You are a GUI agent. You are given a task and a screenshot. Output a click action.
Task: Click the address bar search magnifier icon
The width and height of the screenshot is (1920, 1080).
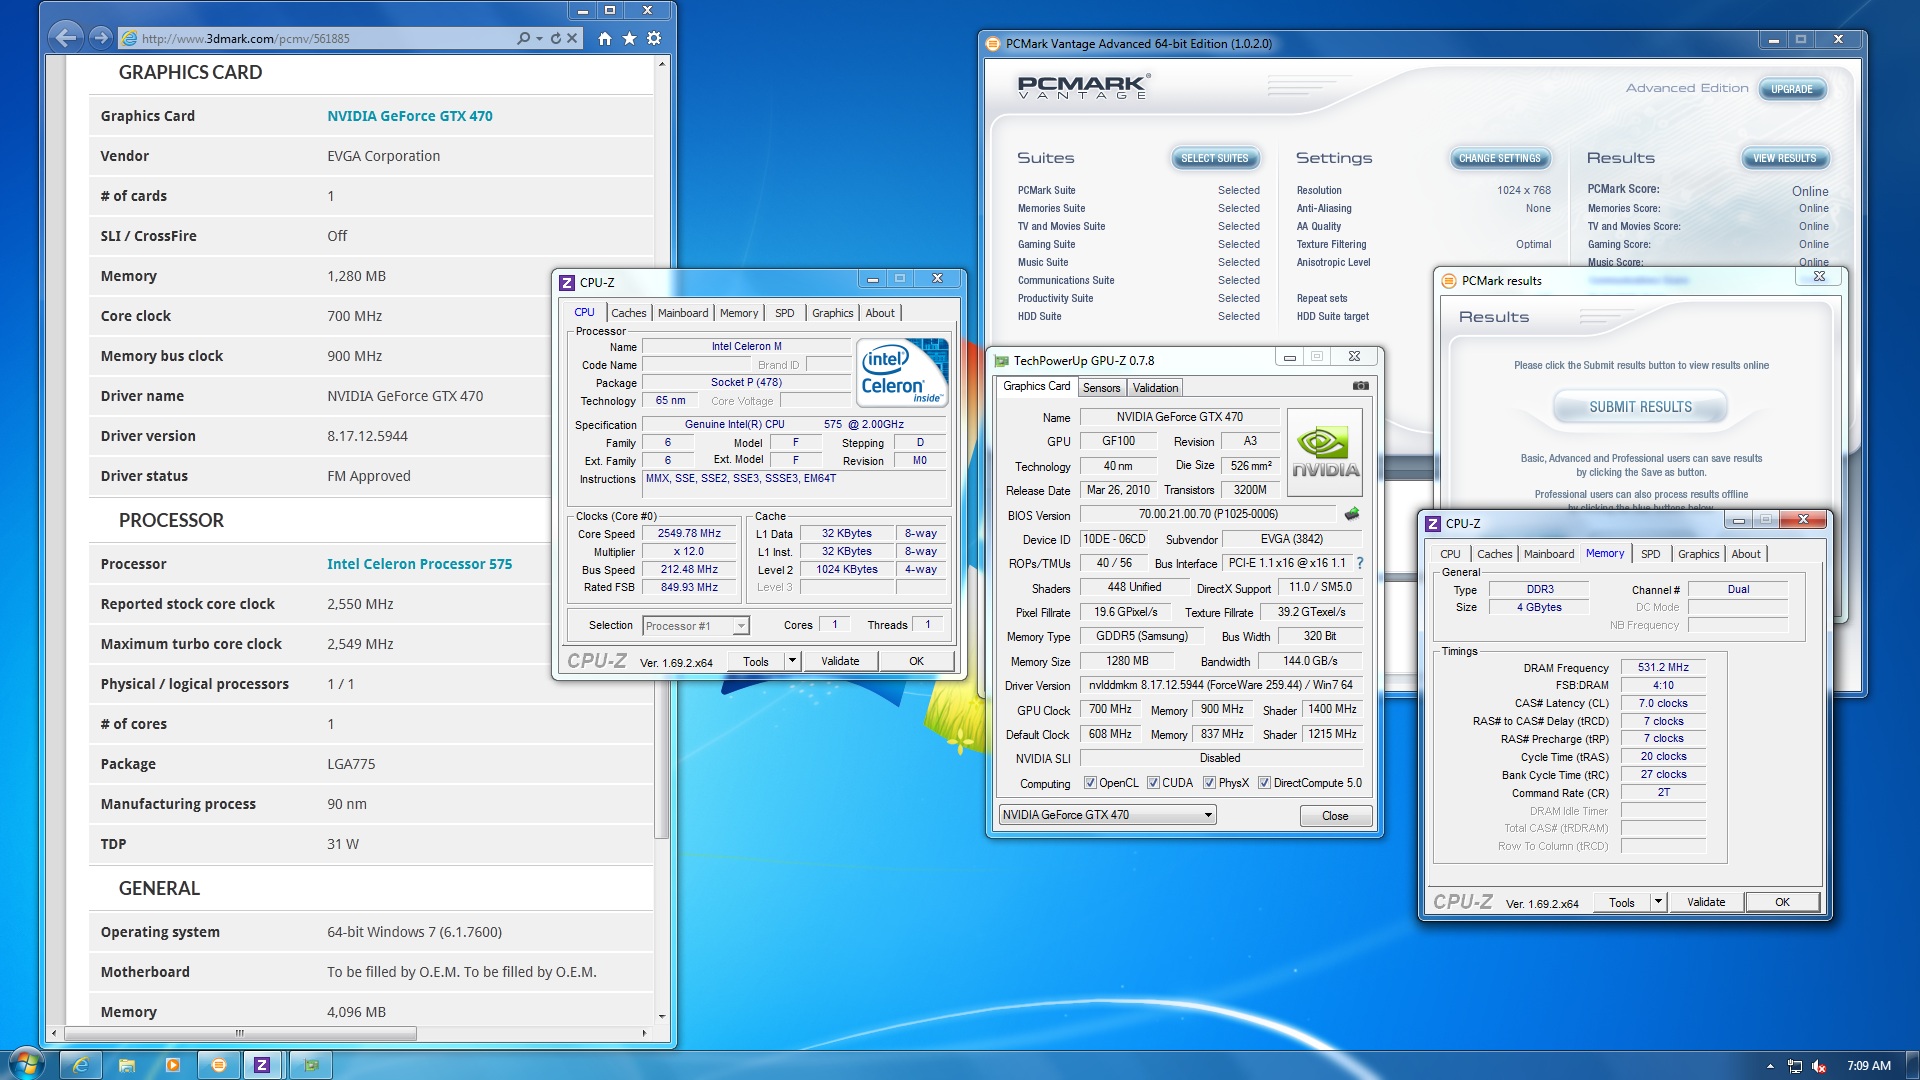(x=523, y=38)
